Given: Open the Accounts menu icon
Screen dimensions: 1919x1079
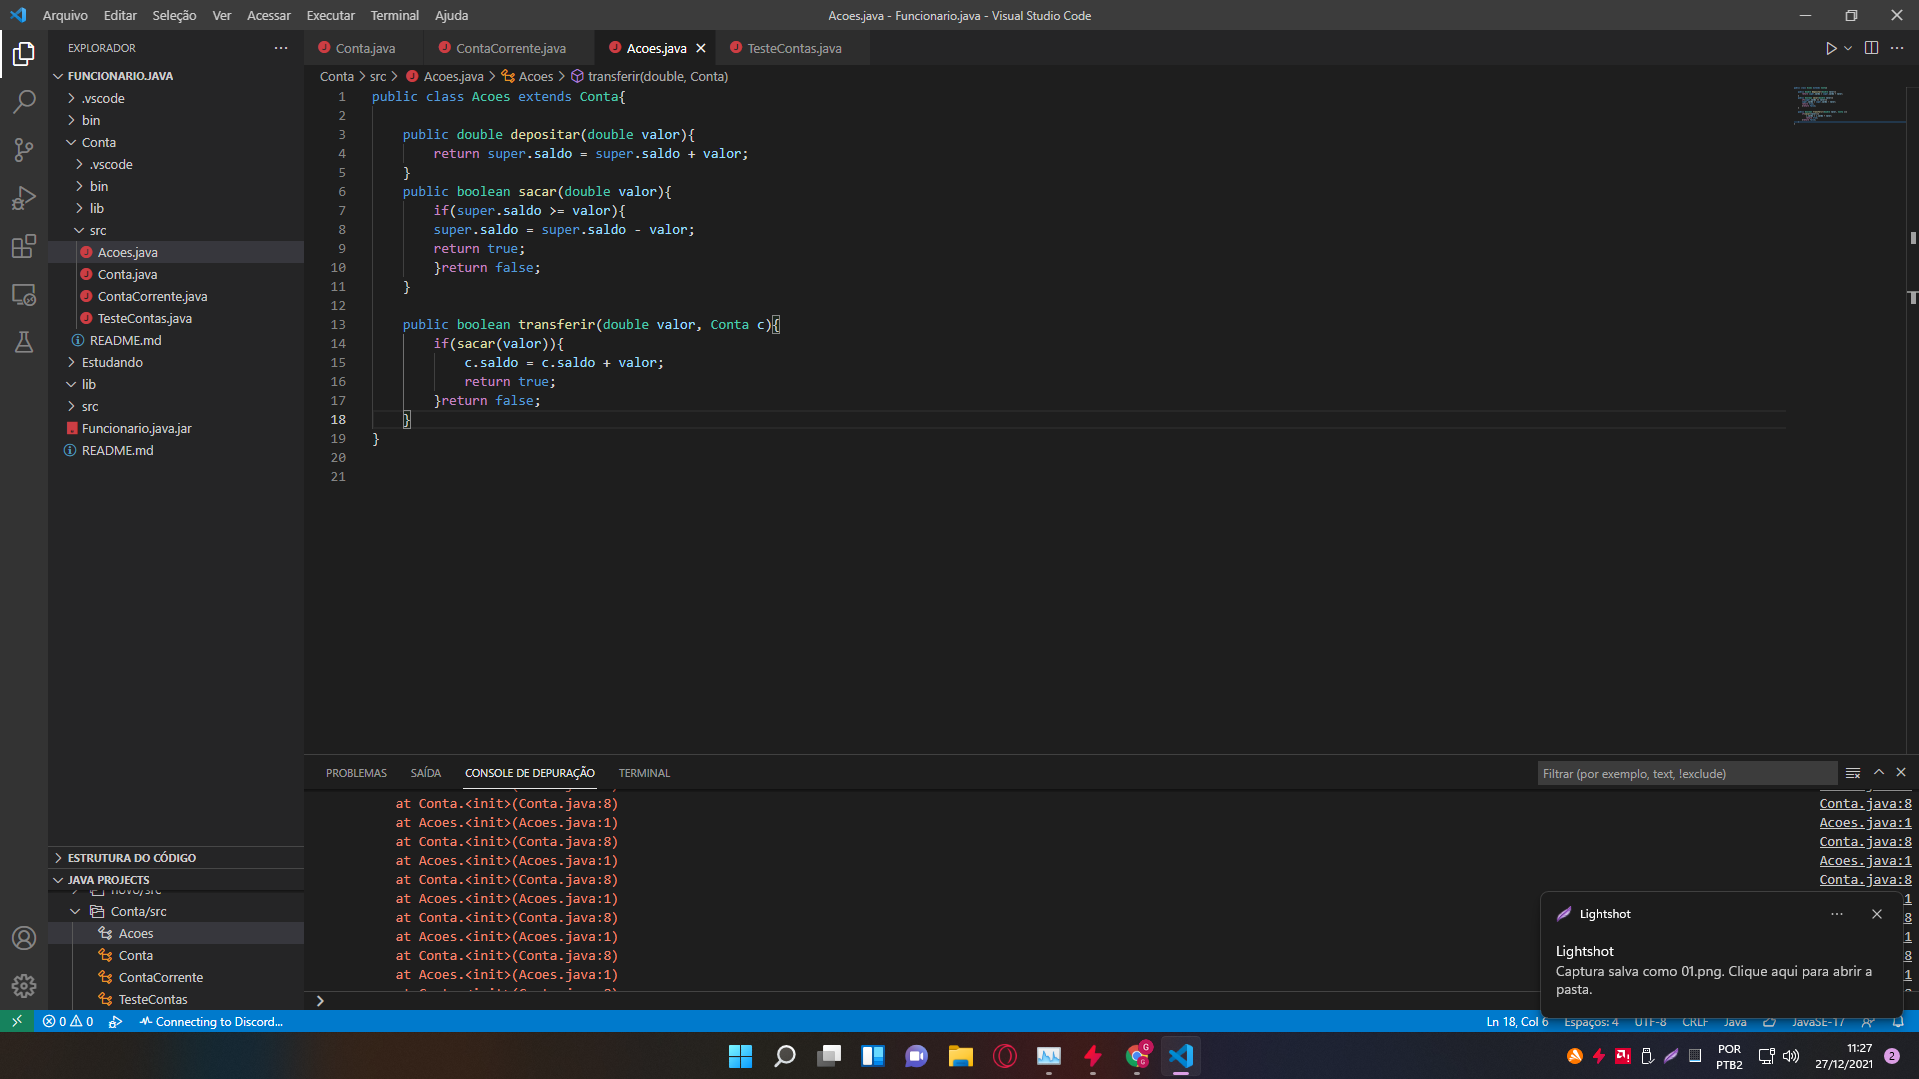Looking at the screenshot, I should (24, 938).
